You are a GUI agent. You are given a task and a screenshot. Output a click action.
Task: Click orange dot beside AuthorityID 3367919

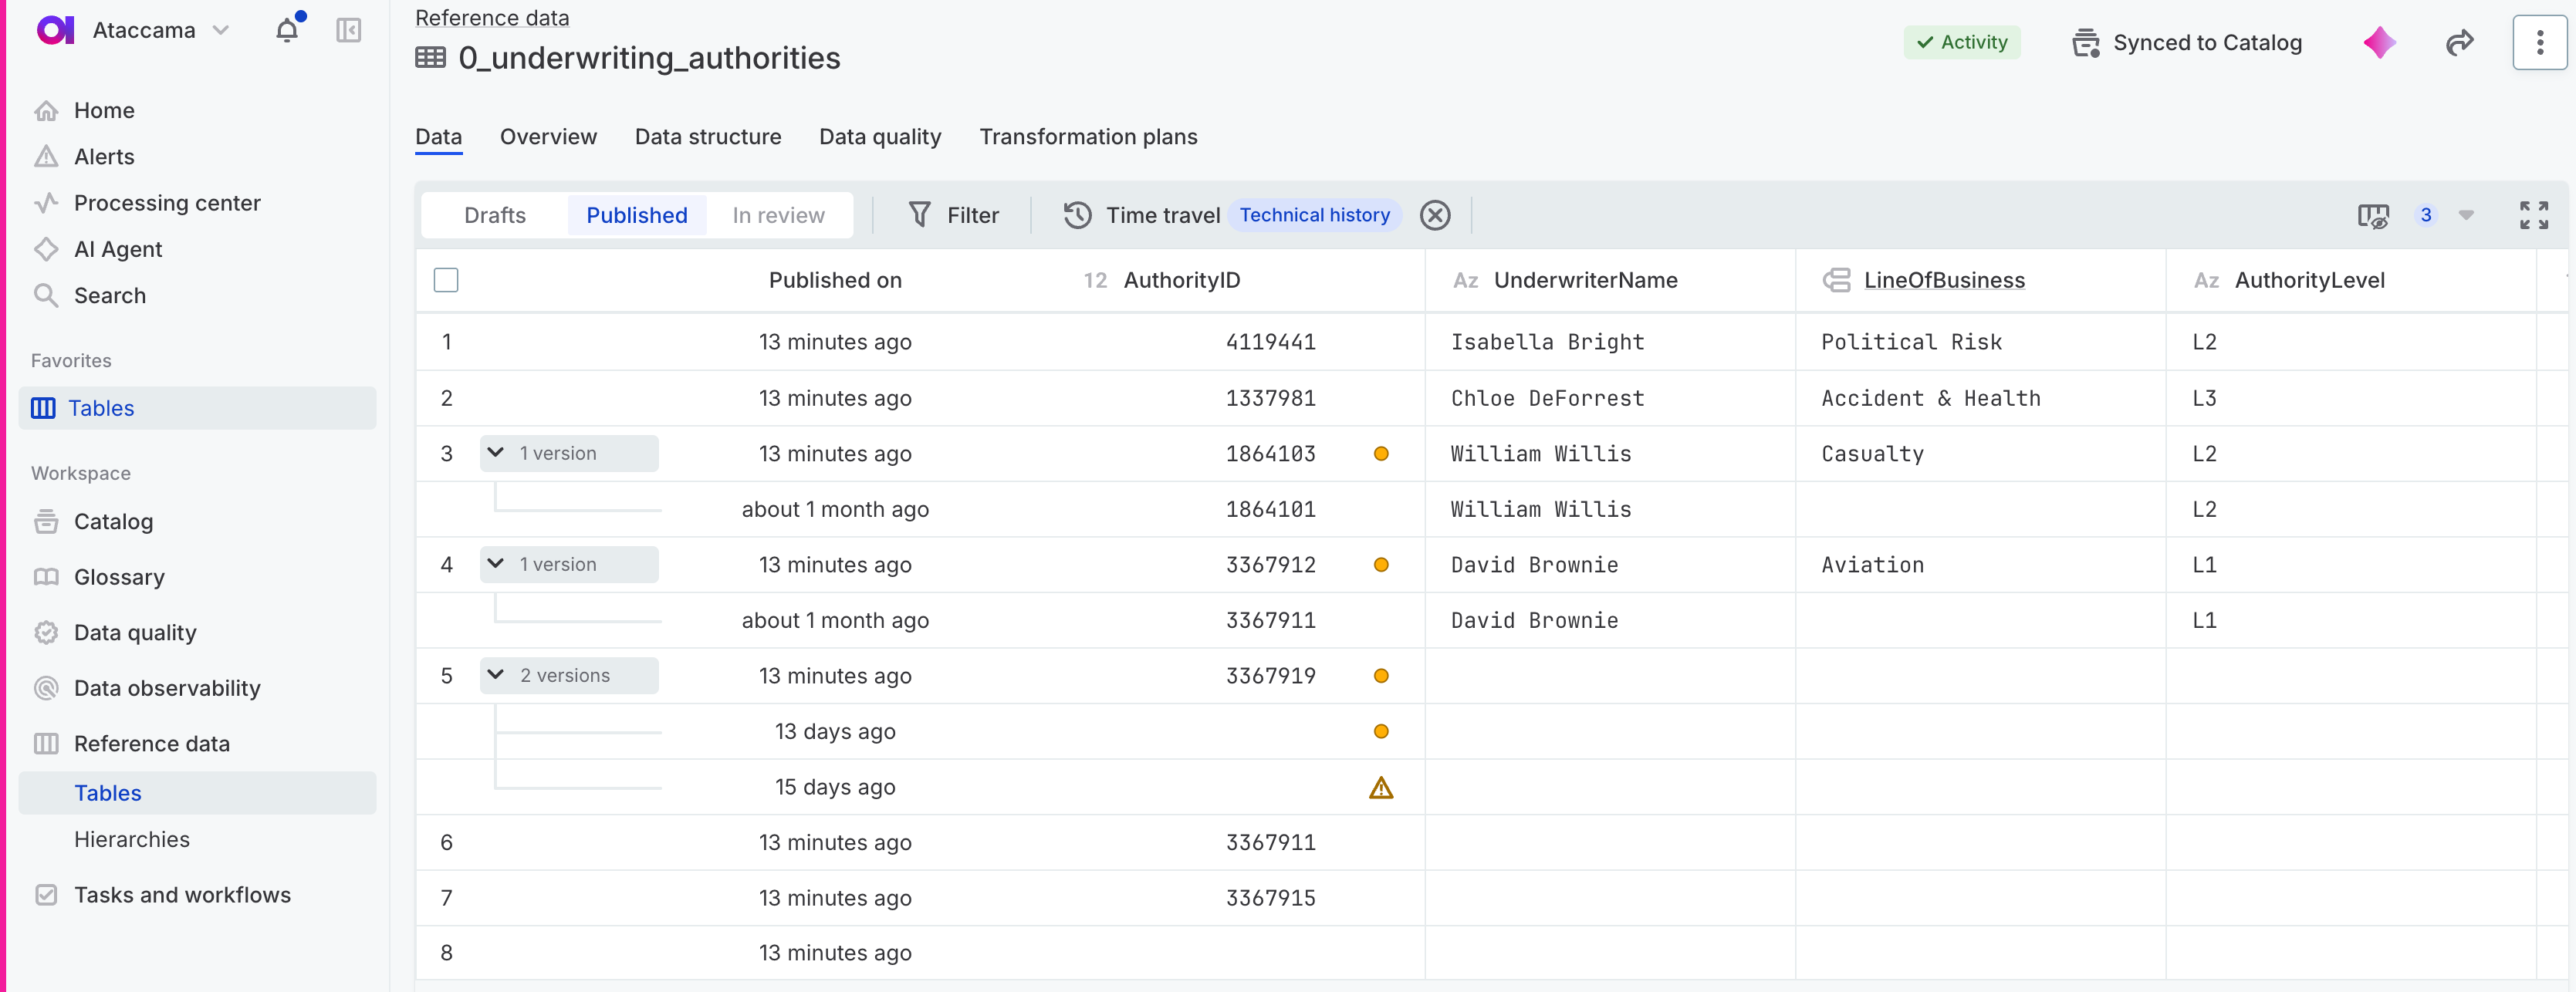(1381, 676)
